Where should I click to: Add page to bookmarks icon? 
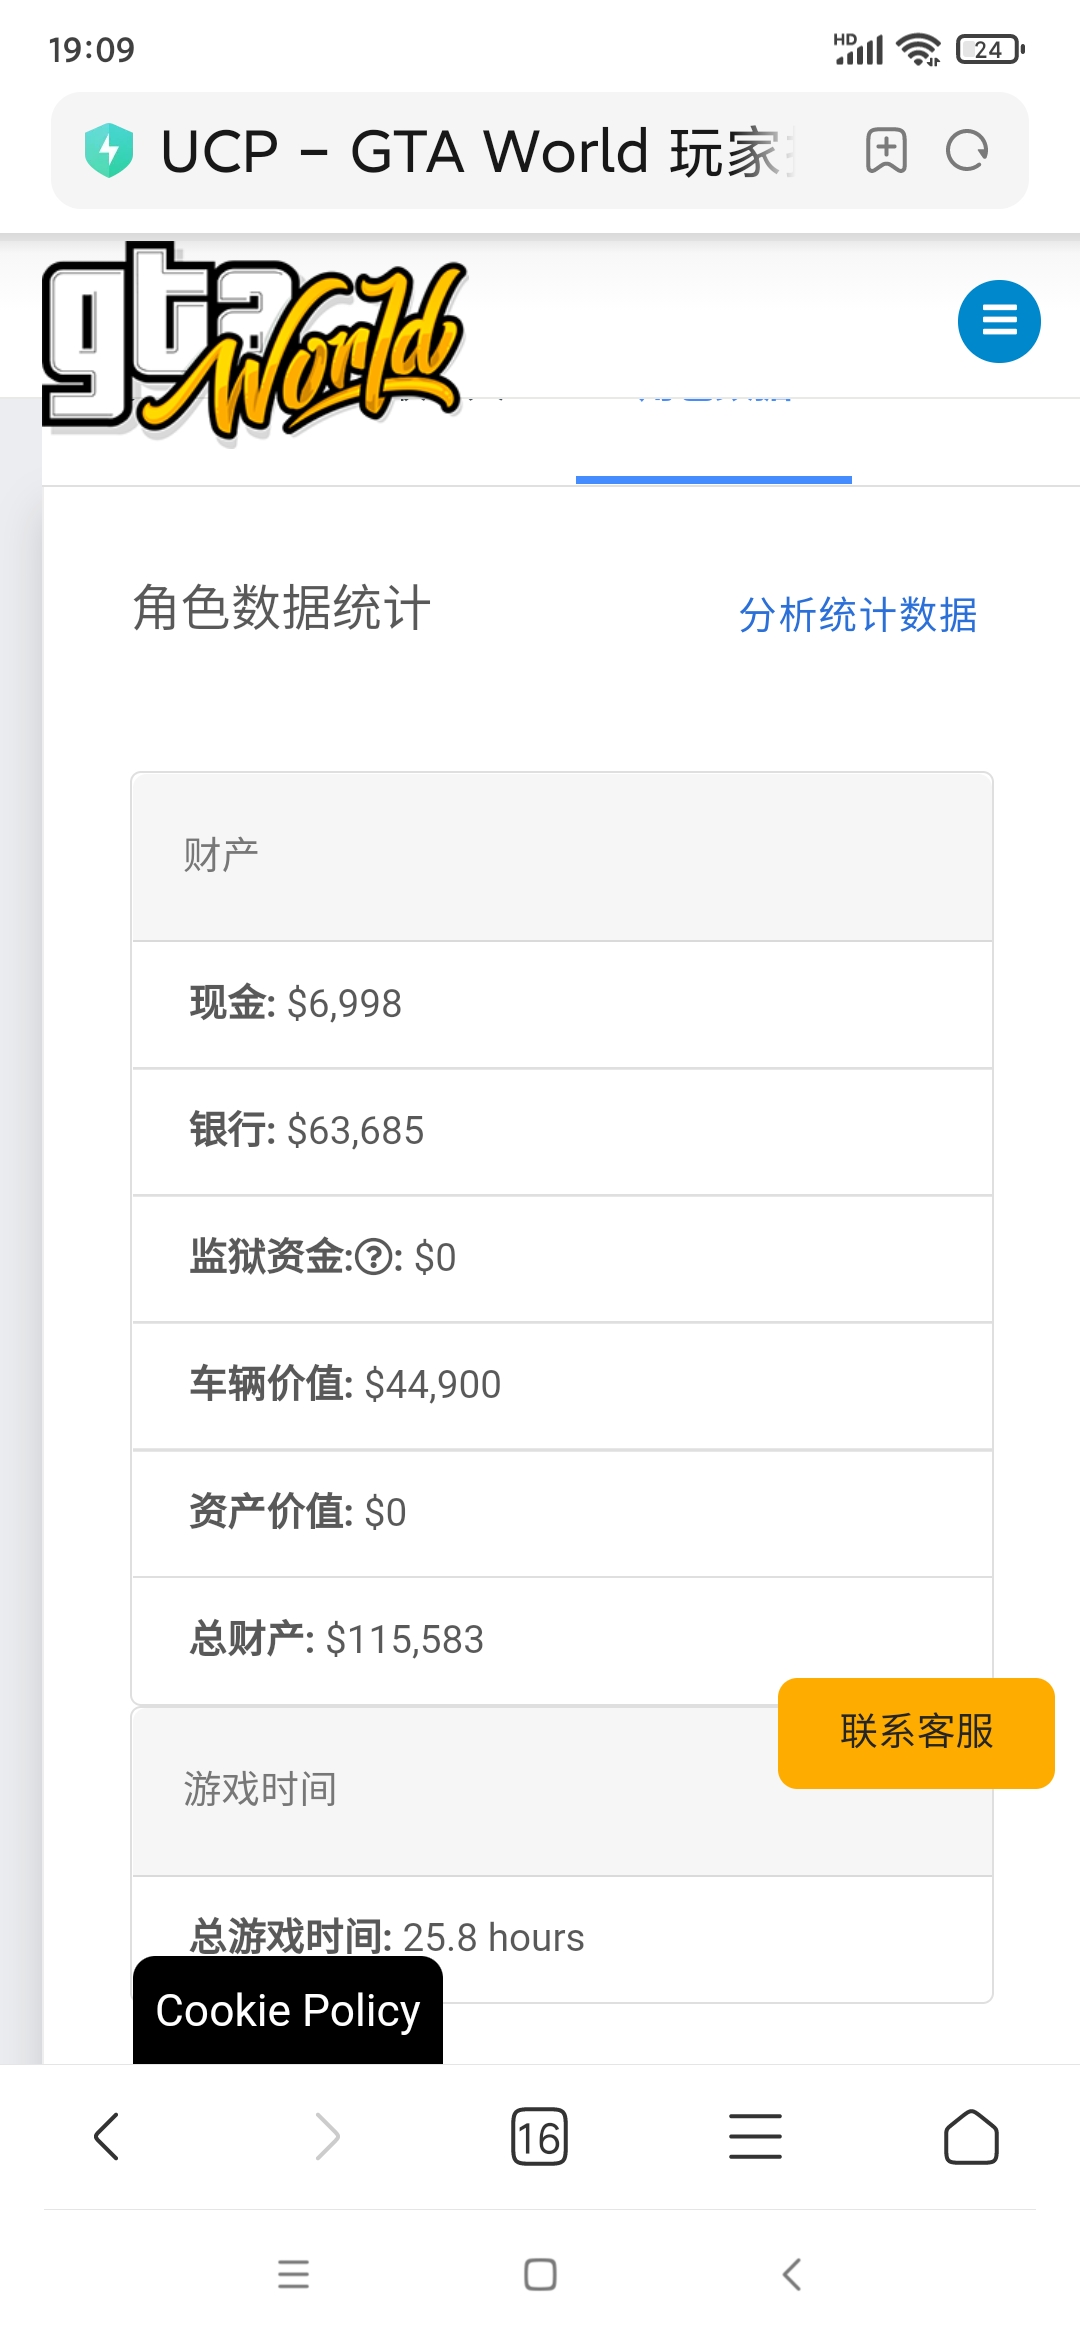[886, 151]
